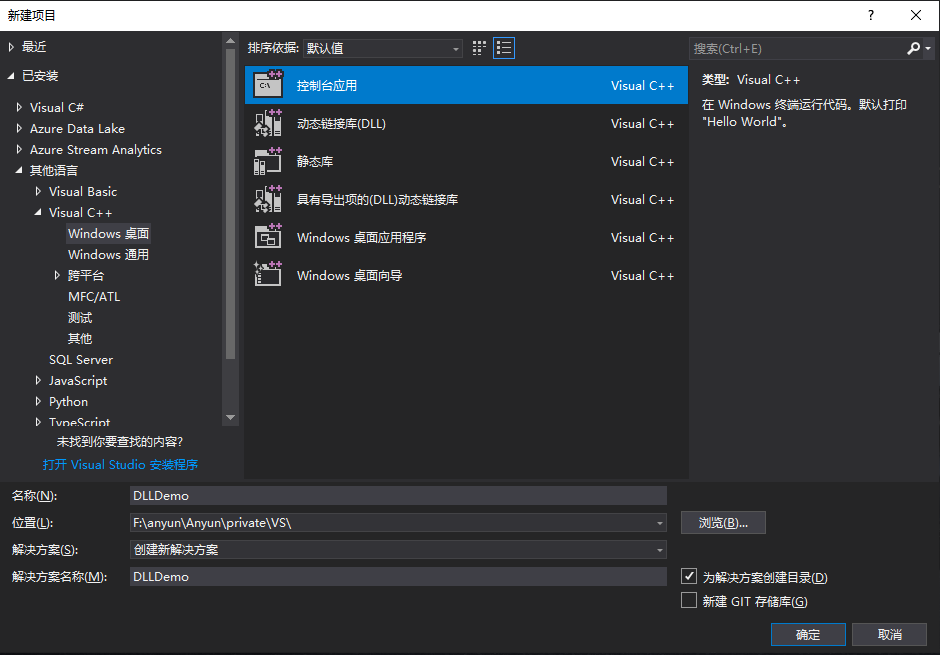
Task: Click the Windows 桌面应用程序 template icon
Action: (x=267, y=237)
